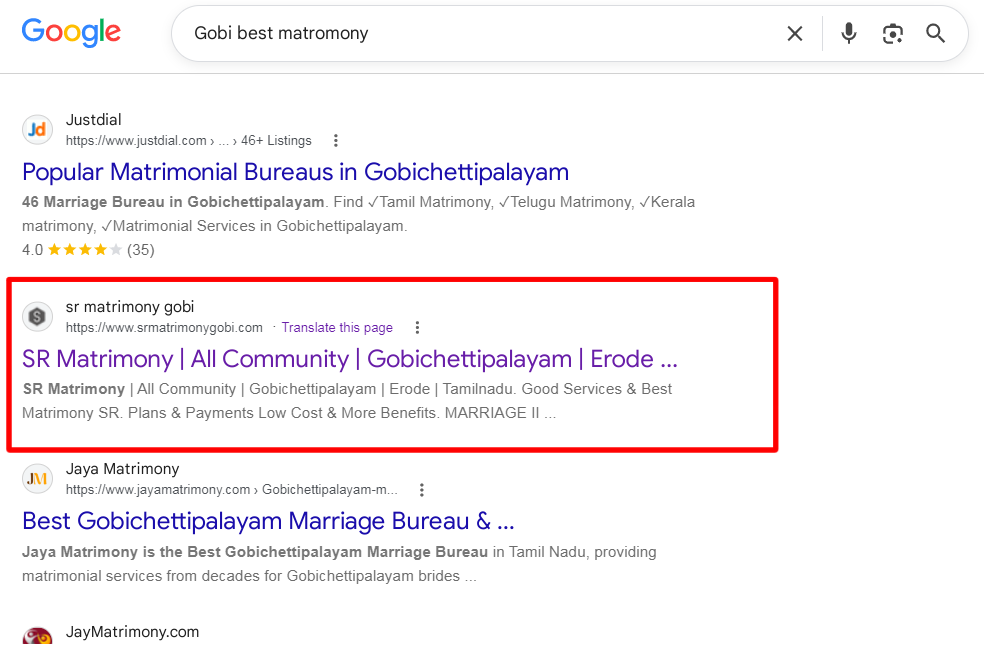This screenshot has height=650, width=984.
Task: Click the jayamatrimony.com URL breadcrumb
Action: (x=232, y=490)
